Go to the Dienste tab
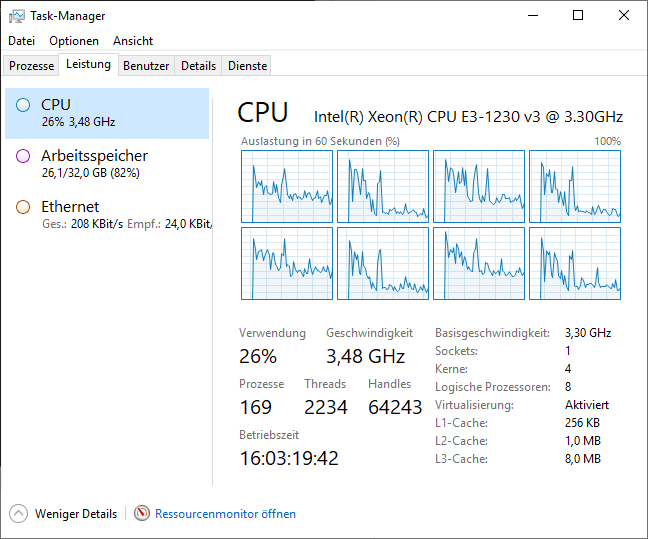 point(247,66)
